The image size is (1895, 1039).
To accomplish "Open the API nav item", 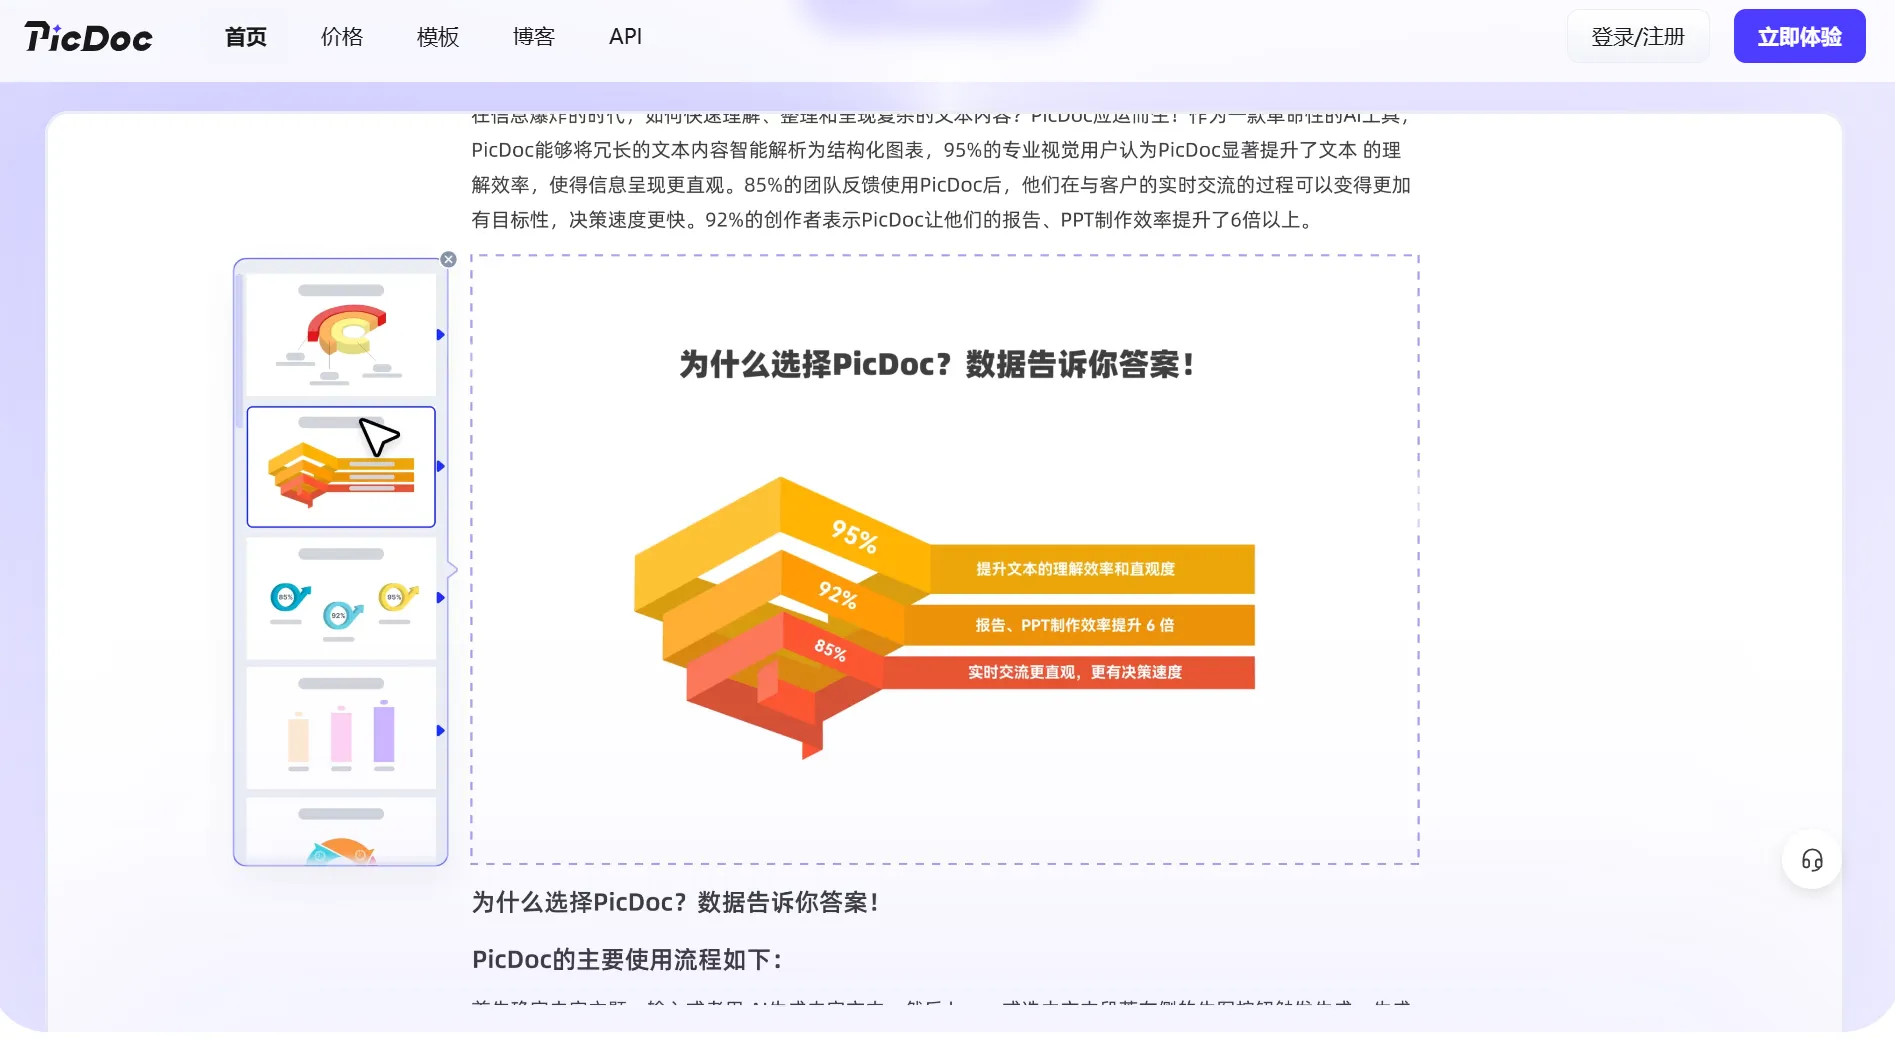I will click(626, 37).
